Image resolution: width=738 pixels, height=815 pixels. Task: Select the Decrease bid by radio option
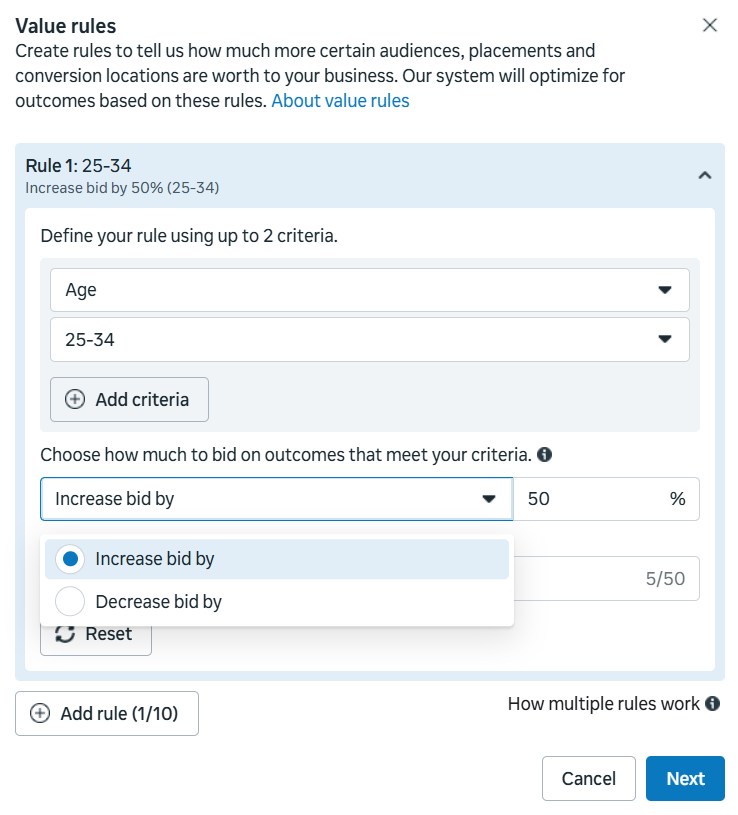(70, 602)
